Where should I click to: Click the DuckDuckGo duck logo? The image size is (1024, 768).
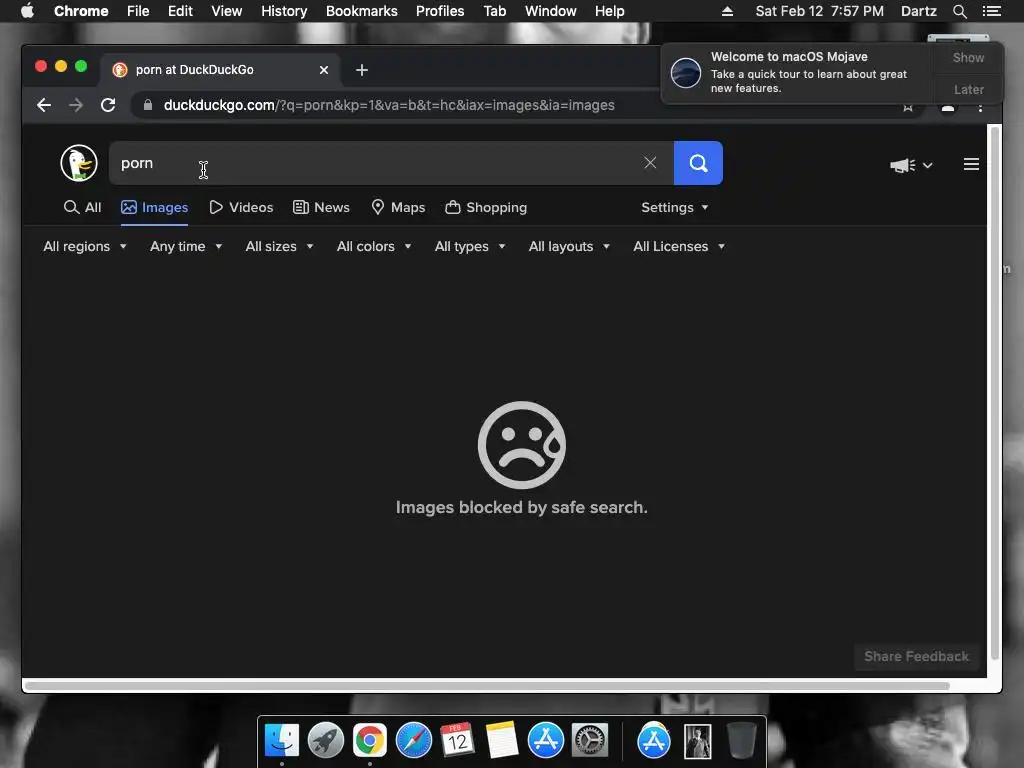point(79,163)
